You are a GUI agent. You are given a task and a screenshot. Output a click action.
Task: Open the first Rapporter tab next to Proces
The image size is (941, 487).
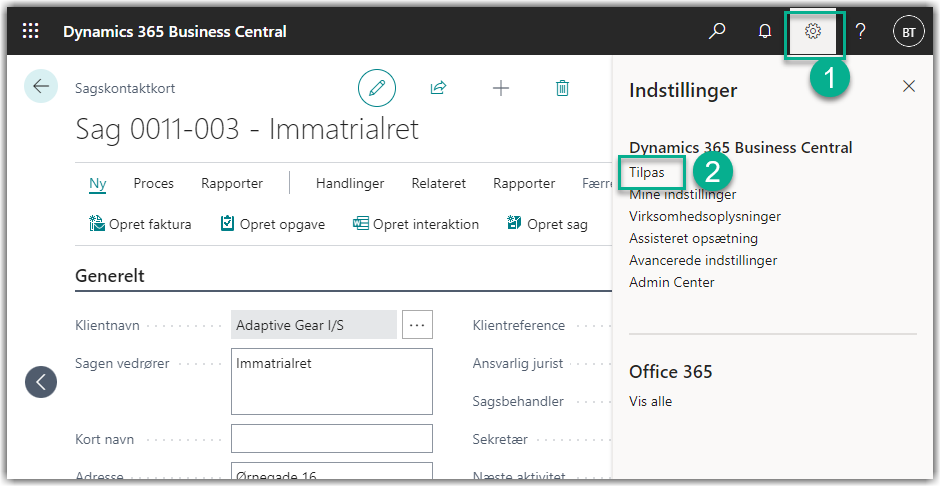point(232,183)
